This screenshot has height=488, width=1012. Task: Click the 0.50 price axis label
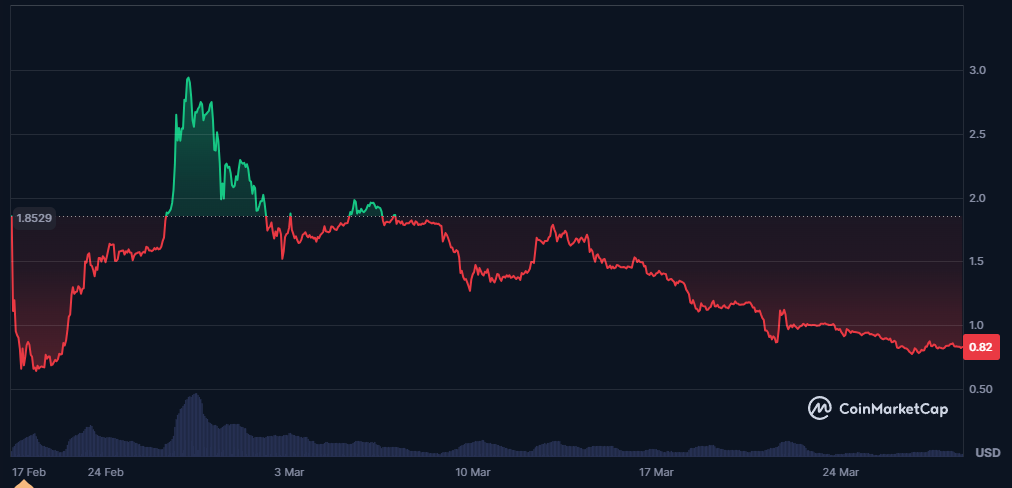980,389
